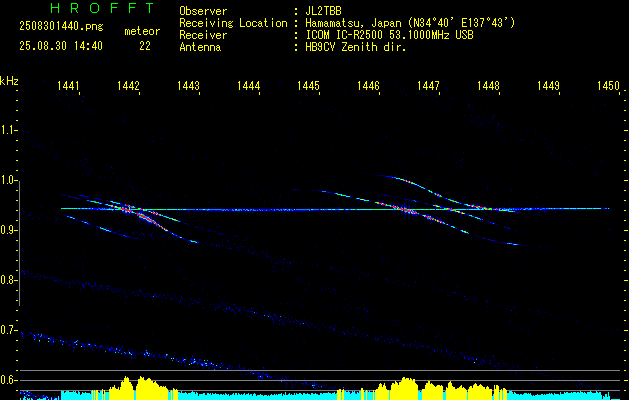Viewport: 629px width, 400px height.
Task: Click the 1446 time axis label
Action: pyautogui.click(x=368, y=85)
